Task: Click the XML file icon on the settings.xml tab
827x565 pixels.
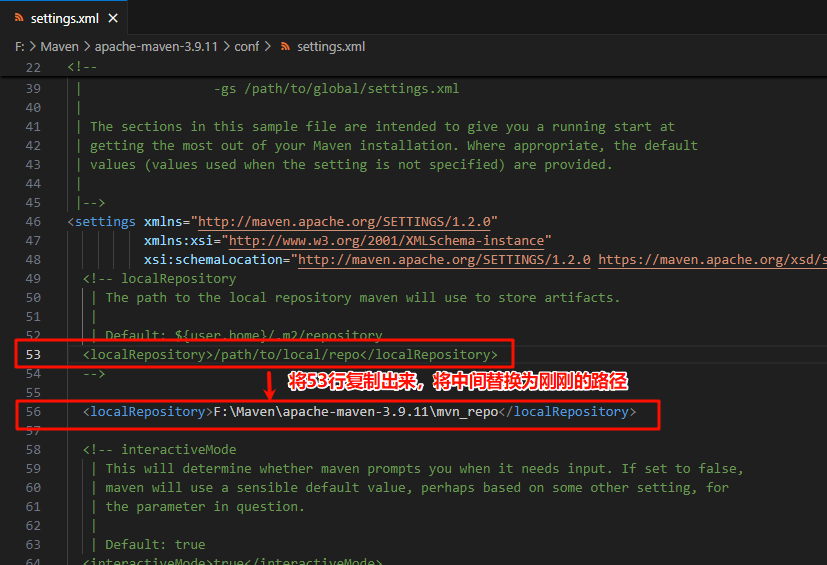Action: coord(19,19)
